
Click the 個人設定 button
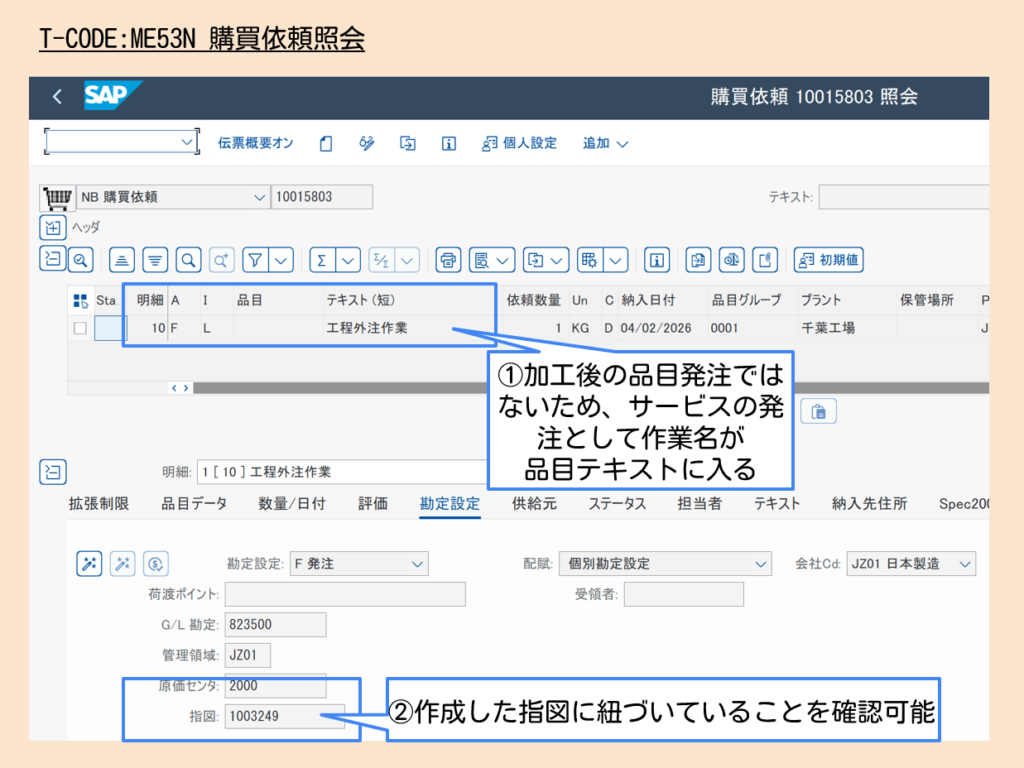click(519, 143)
